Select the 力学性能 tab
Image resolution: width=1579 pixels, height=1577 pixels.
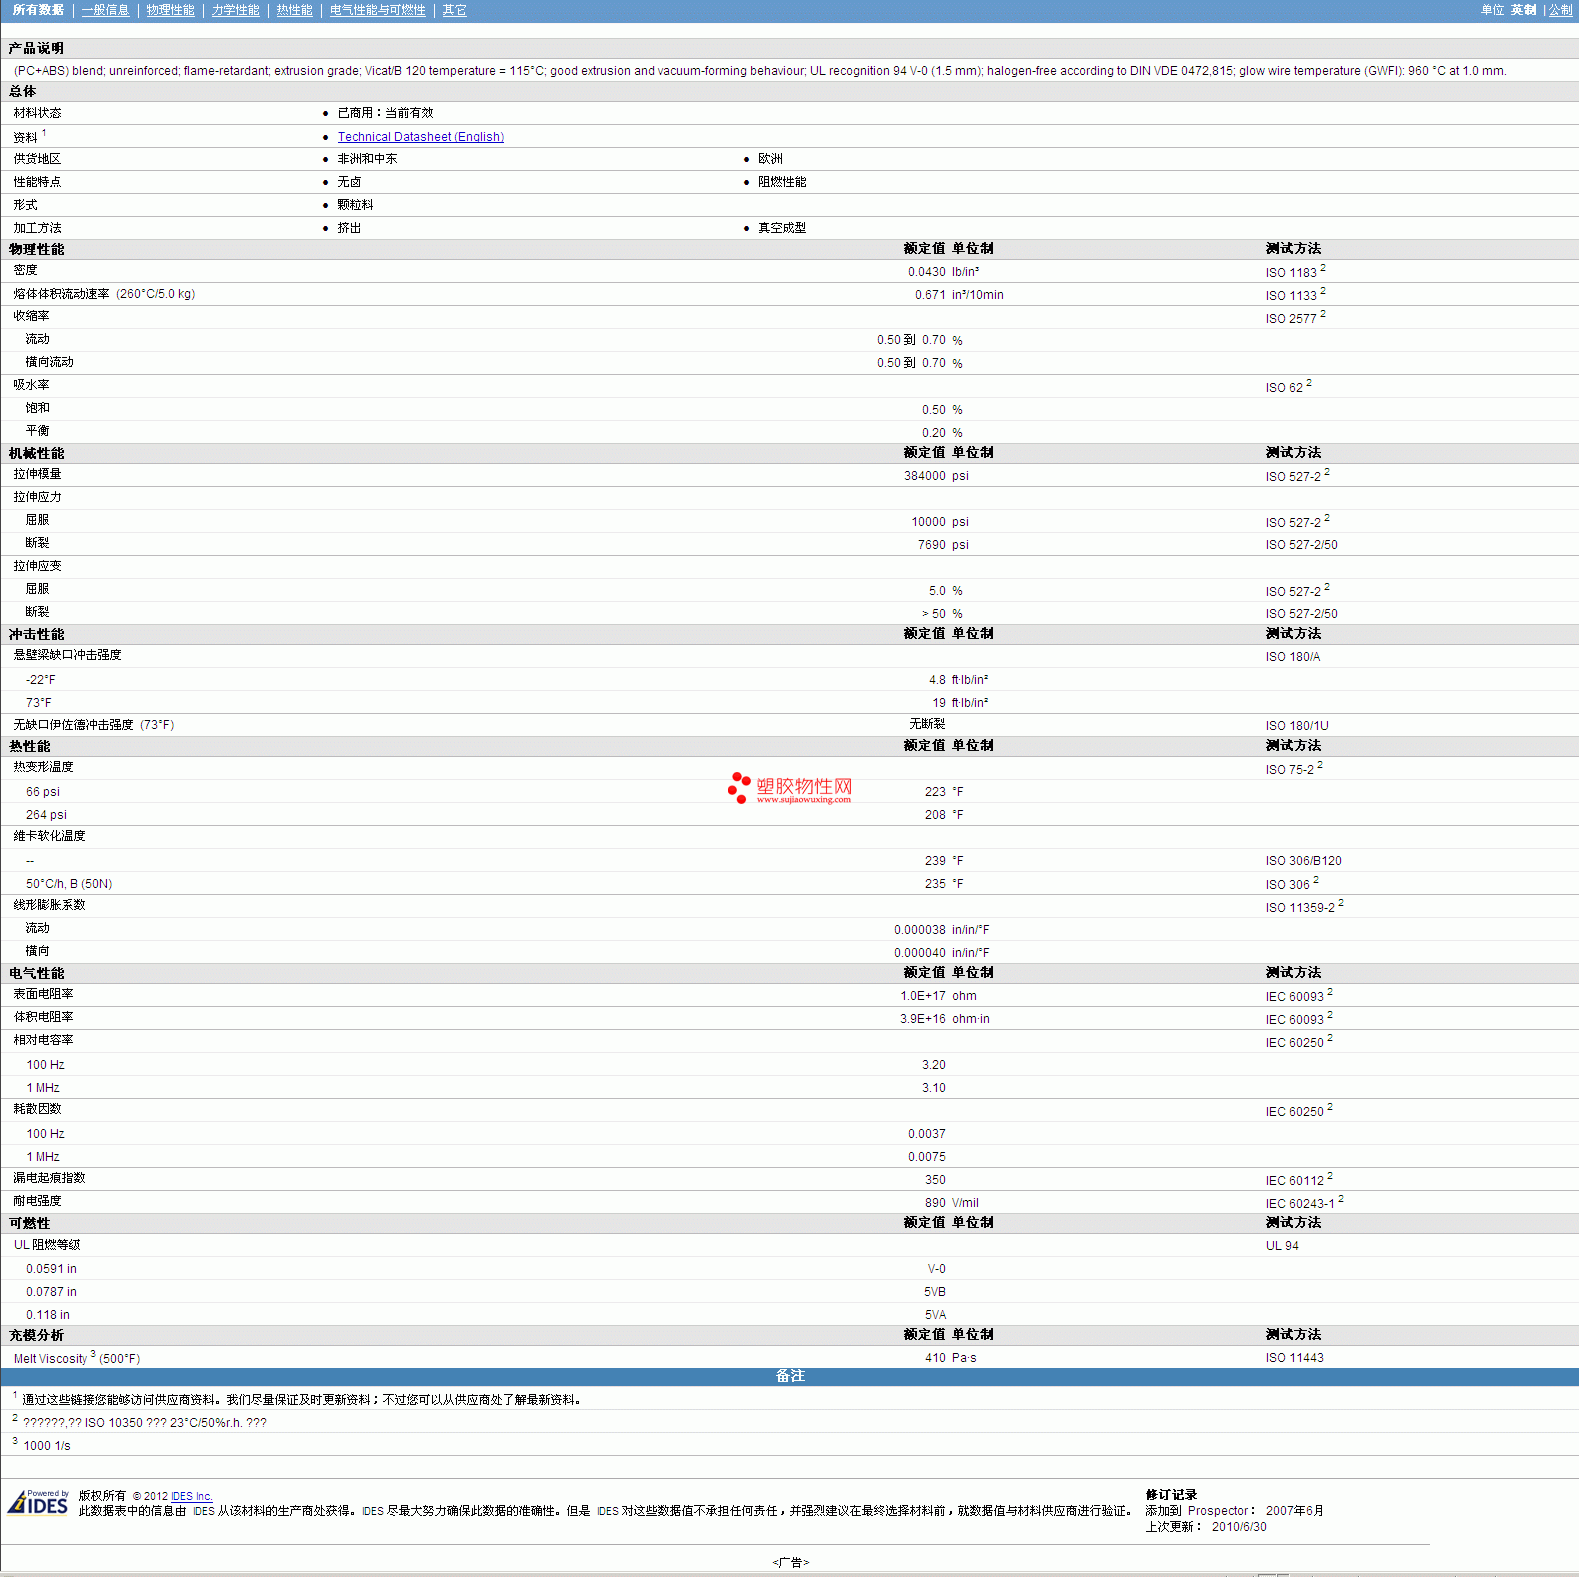[x=235, y=10]
